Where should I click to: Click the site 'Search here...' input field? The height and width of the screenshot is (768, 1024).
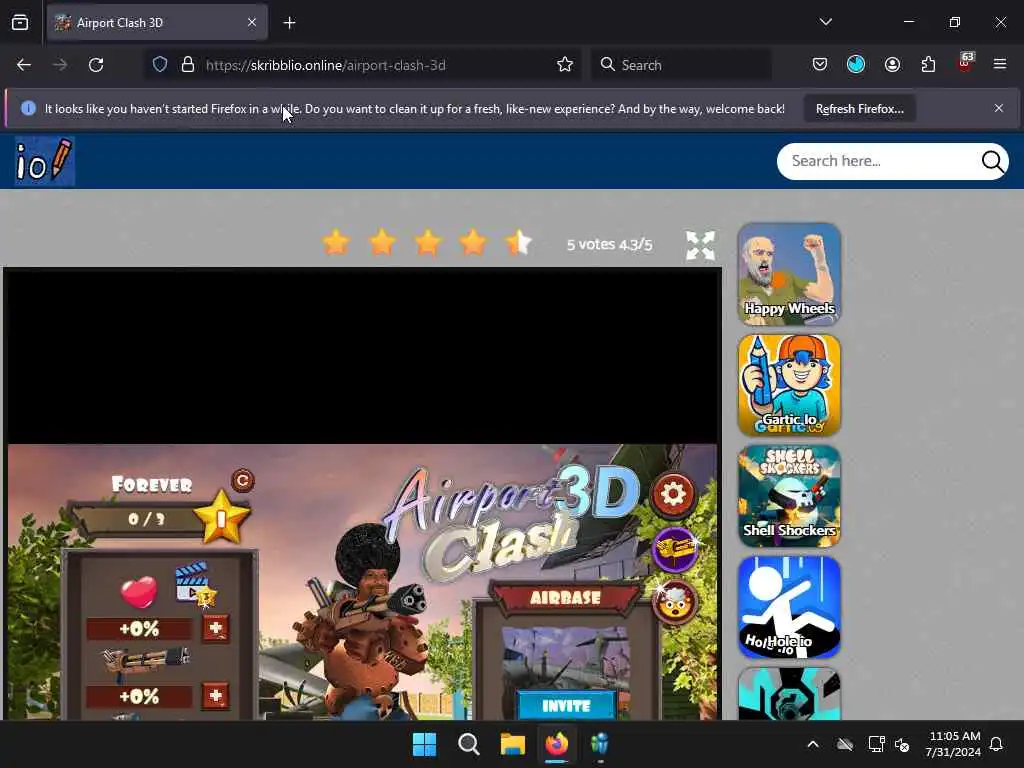coord(882,161)
